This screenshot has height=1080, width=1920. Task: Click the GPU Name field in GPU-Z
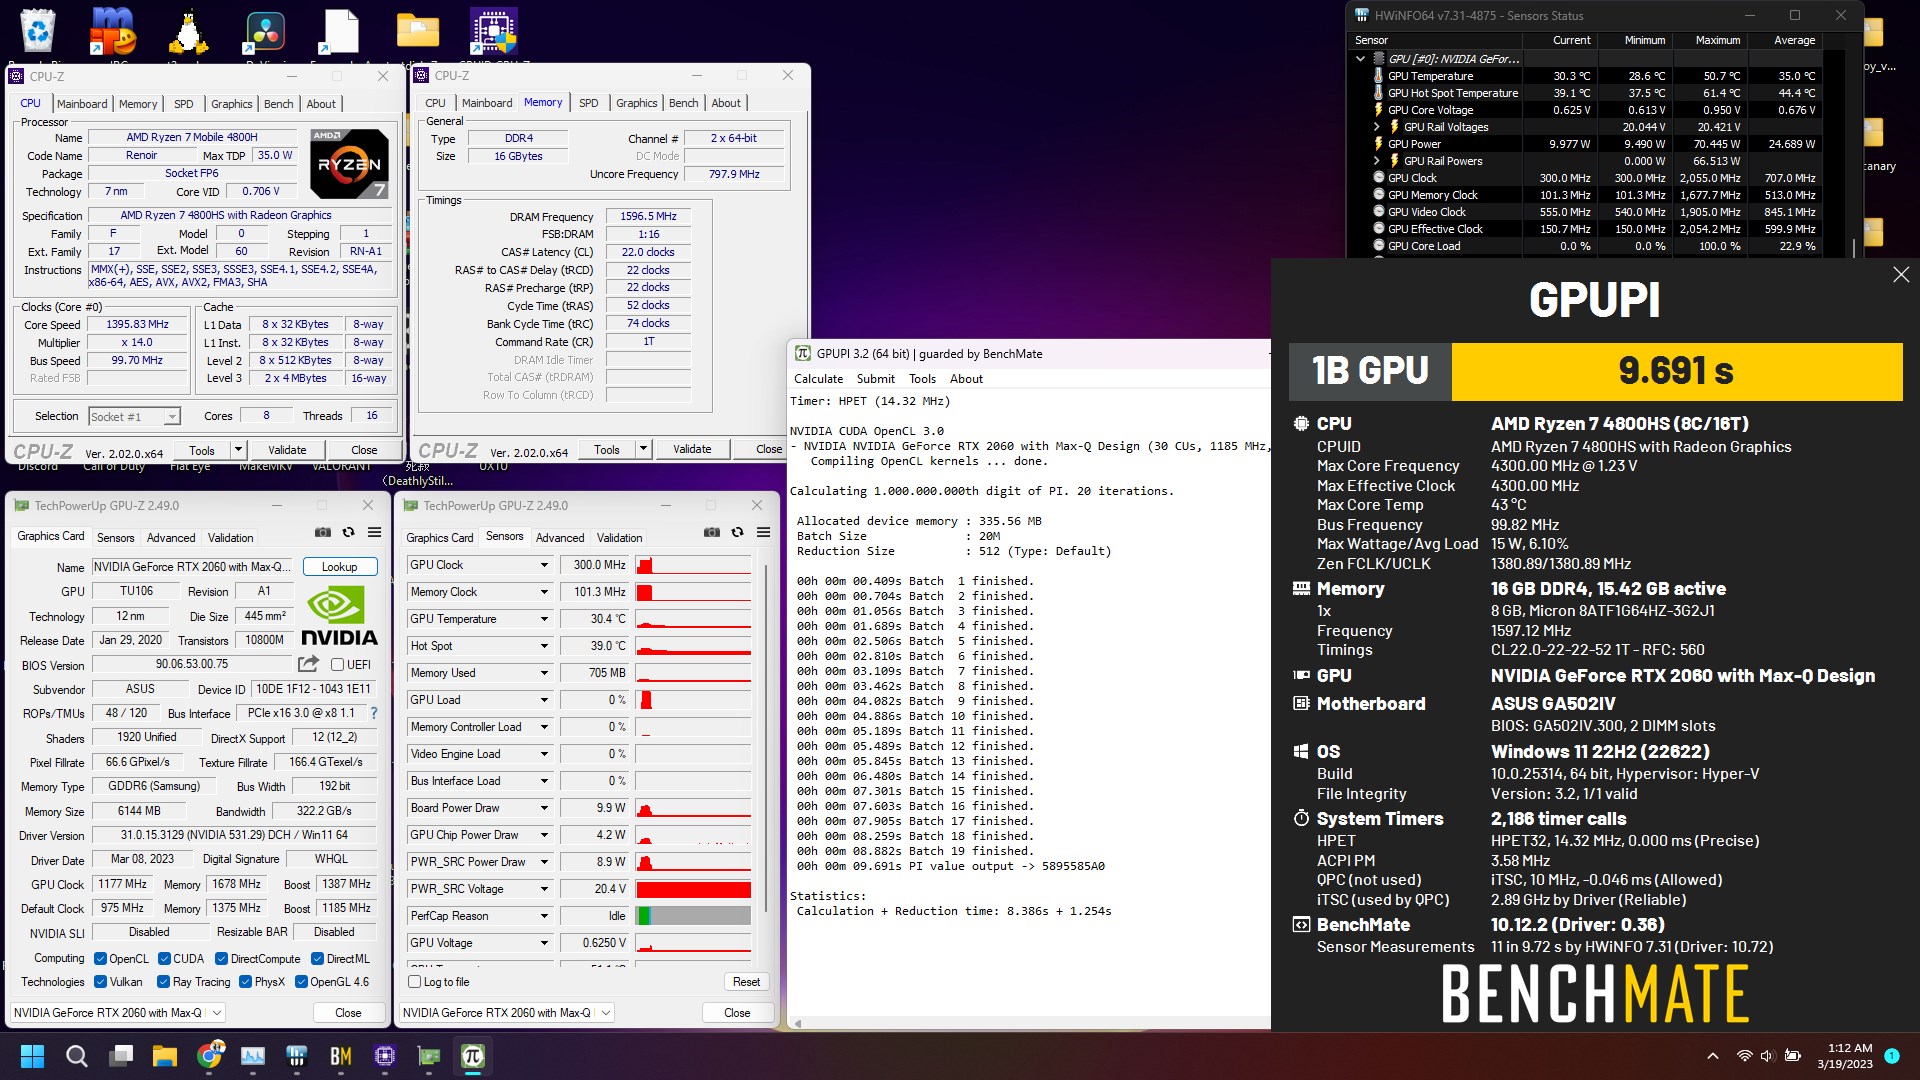click(x=194, y=567)
